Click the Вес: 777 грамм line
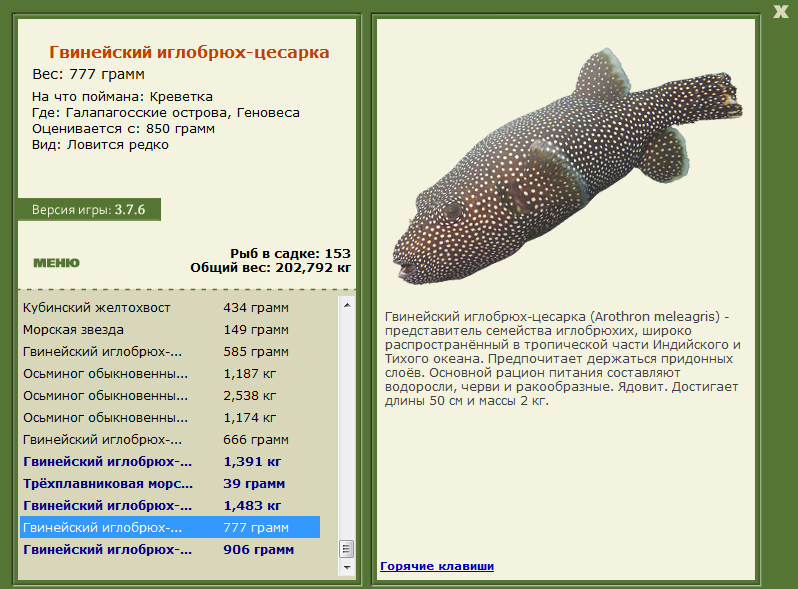This screenshot has width=798, height=589. click(x=89, y=74)
